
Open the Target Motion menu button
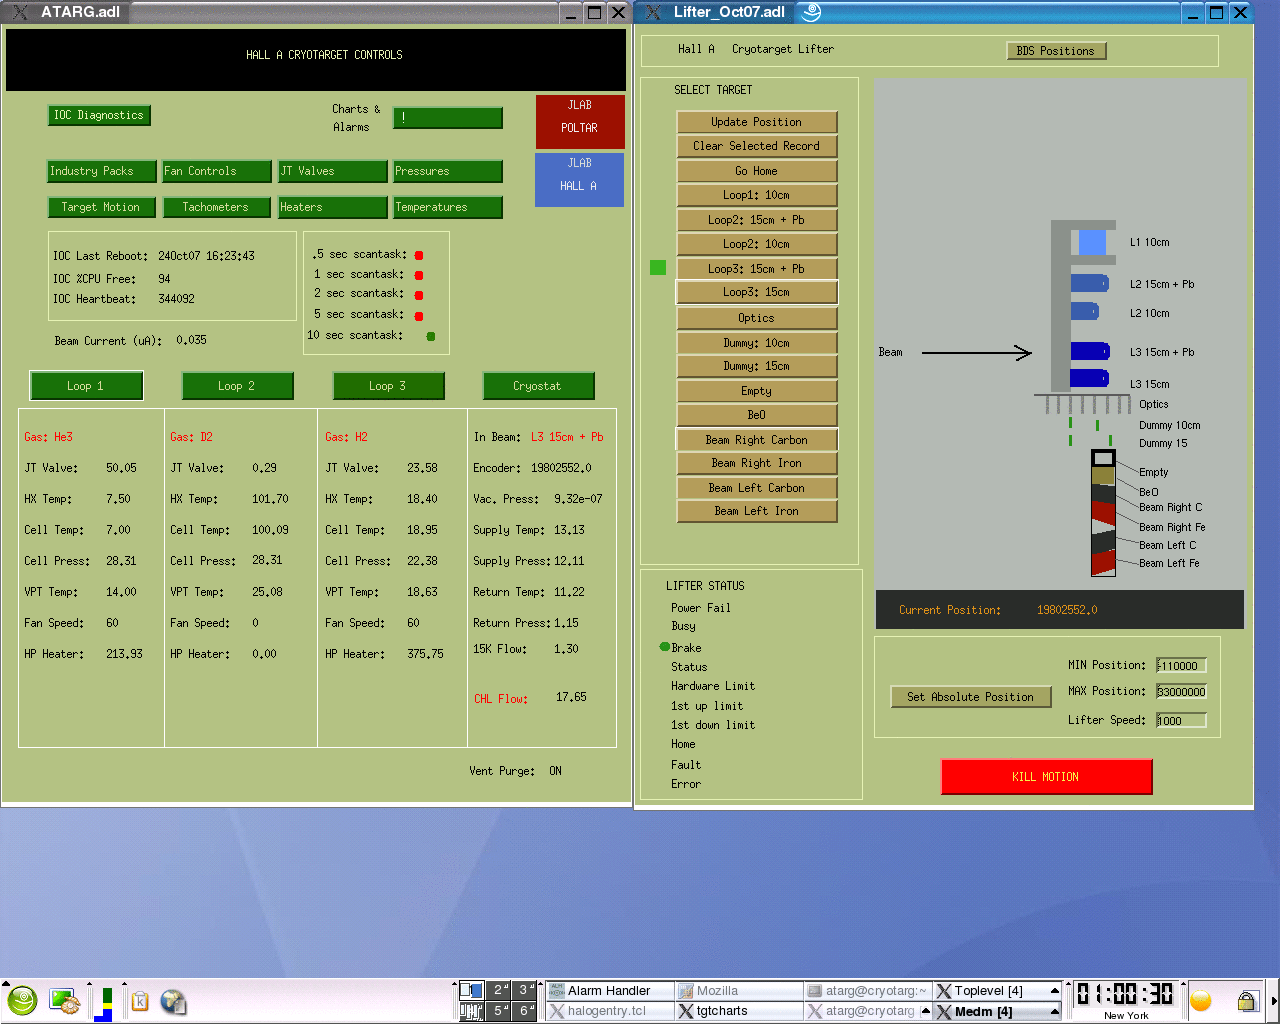(102, 207)
